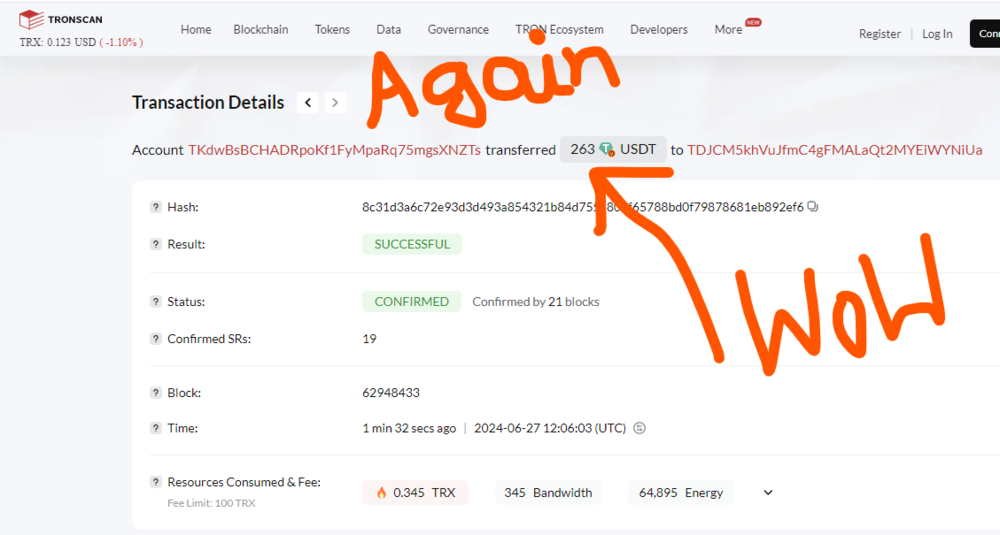
Task: Click the Transaction Details heading
Action: 208,103
